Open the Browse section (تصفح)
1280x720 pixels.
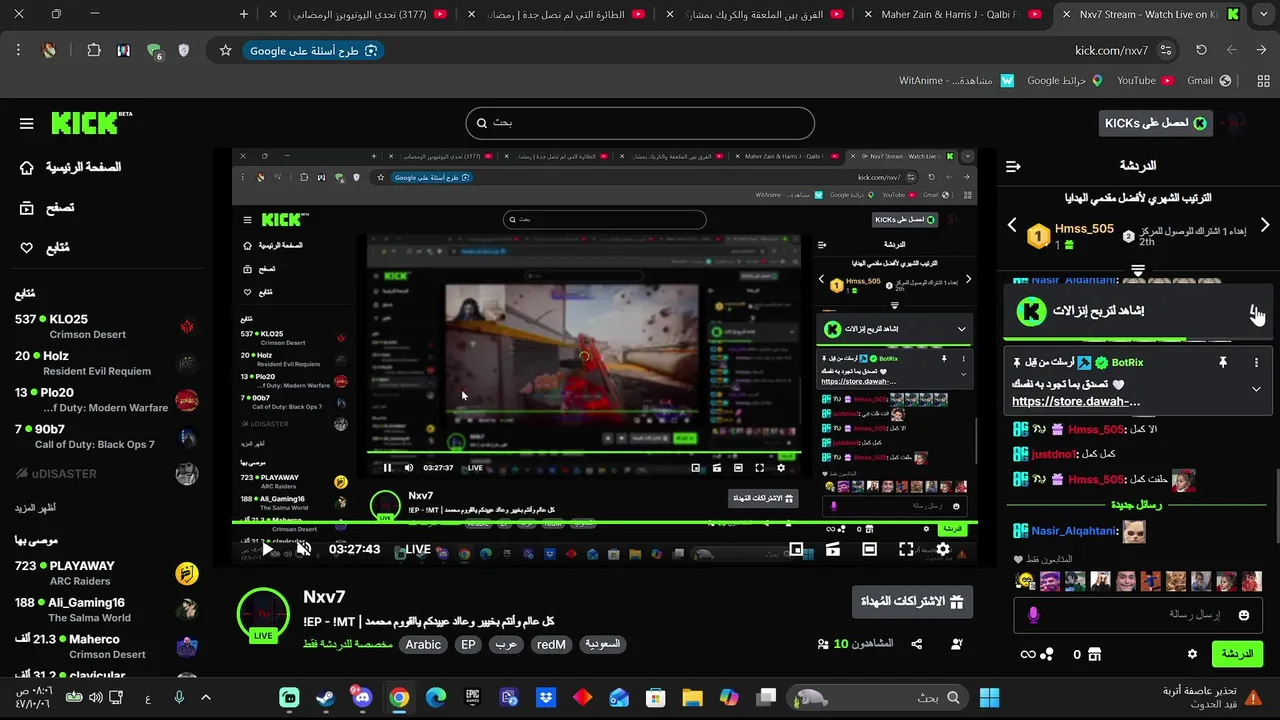tap(47, 208)
